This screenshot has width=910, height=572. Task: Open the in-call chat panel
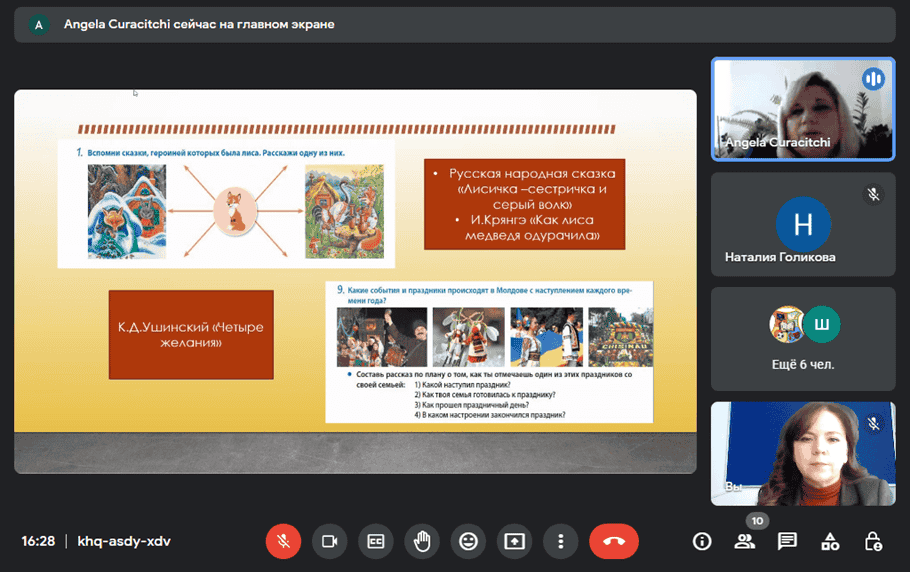788,541
